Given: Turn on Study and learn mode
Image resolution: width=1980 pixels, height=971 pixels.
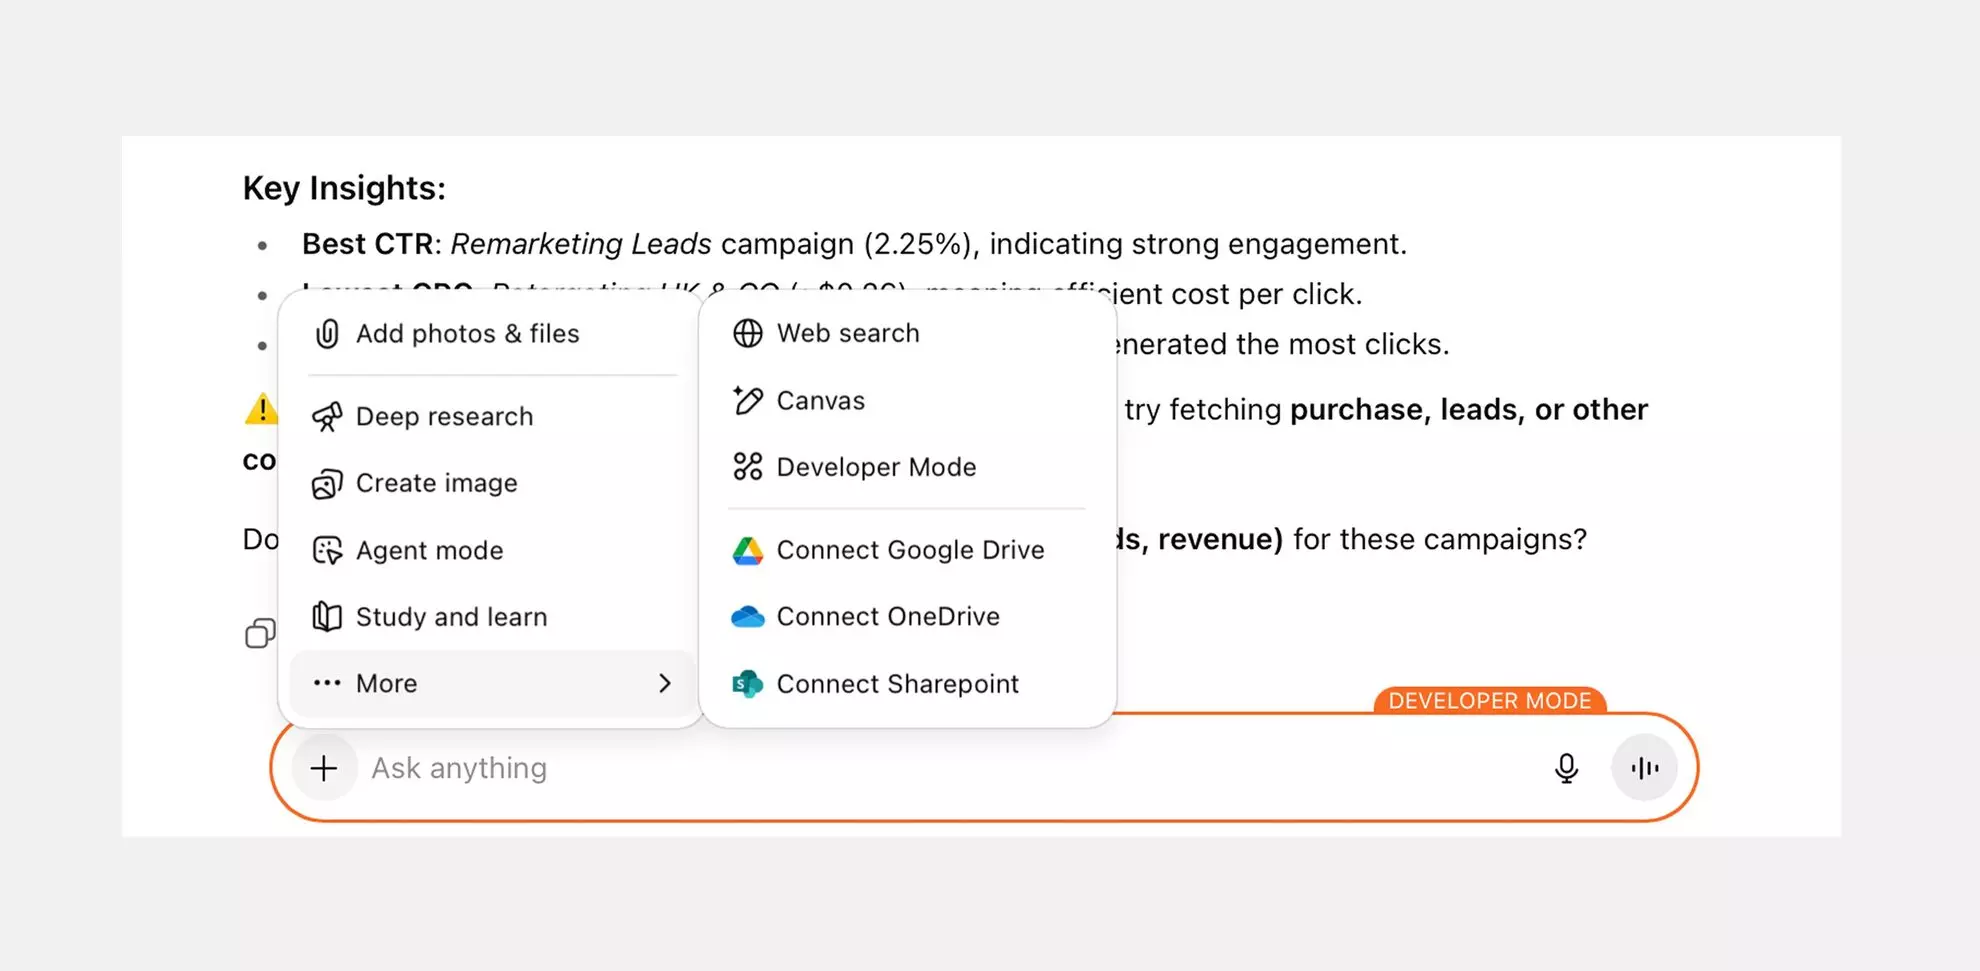Looking at the screenshot, I should click(451, 617).
